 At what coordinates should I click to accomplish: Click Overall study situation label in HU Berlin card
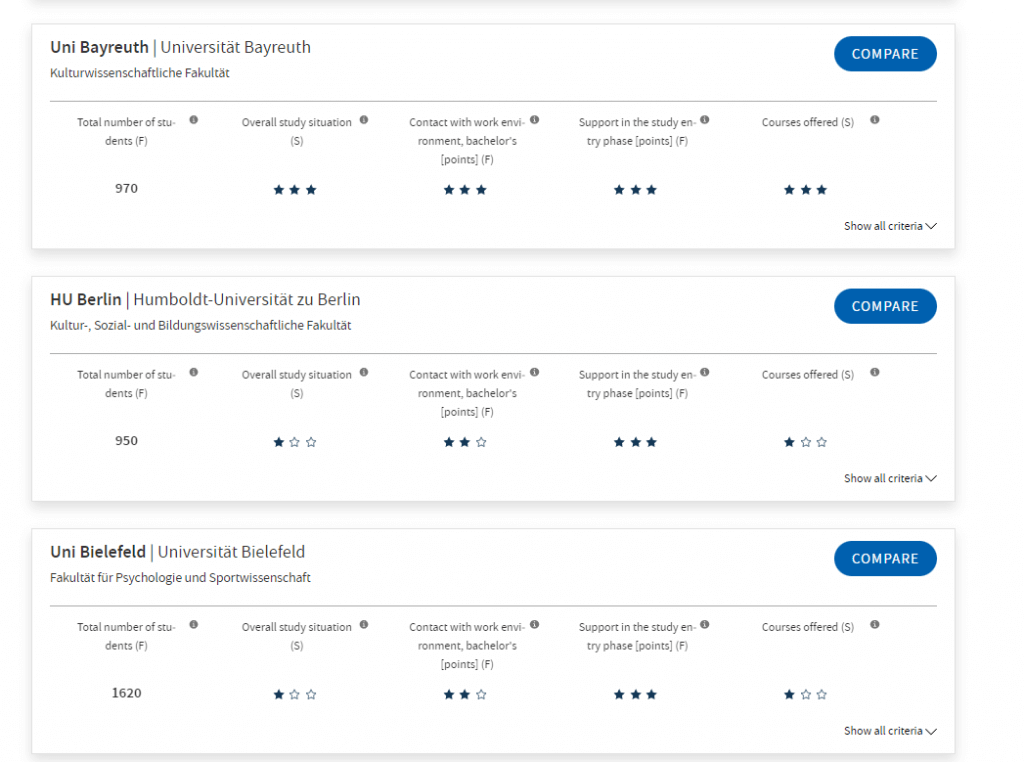pos(296,384)
